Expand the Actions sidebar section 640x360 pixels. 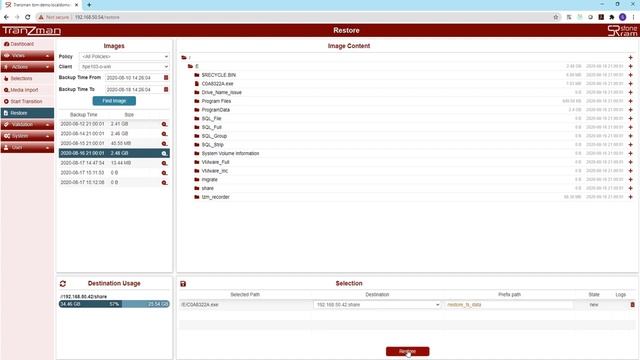click(27, 67)
